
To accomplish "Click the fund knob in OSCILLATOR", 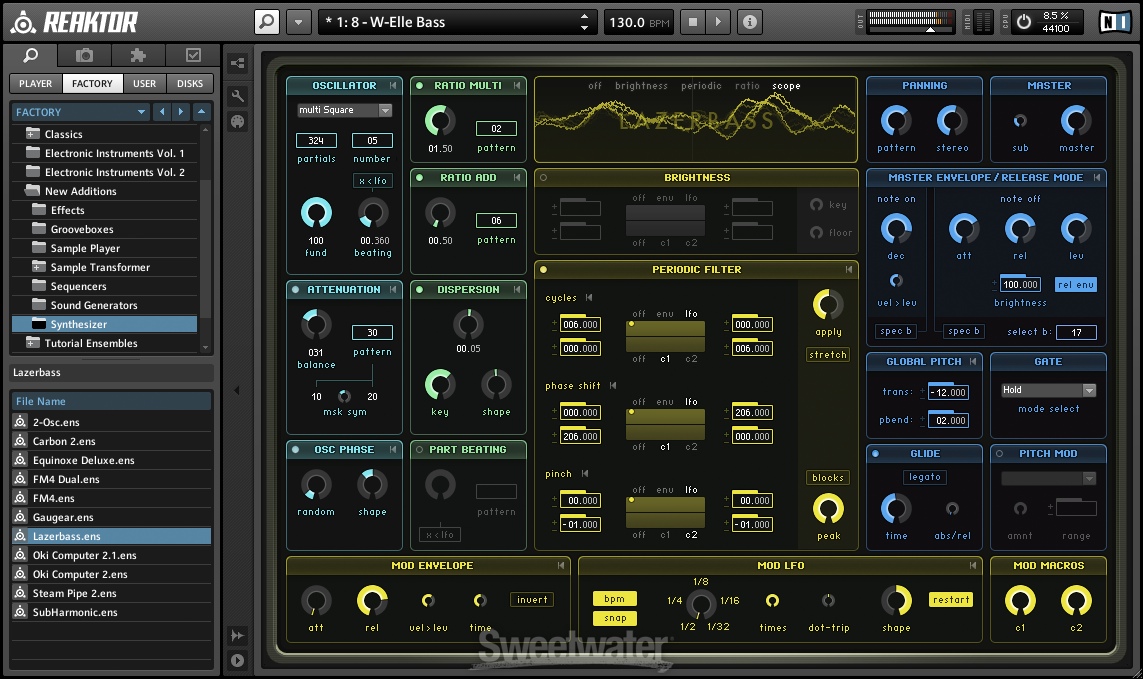I will pos(316,213).
